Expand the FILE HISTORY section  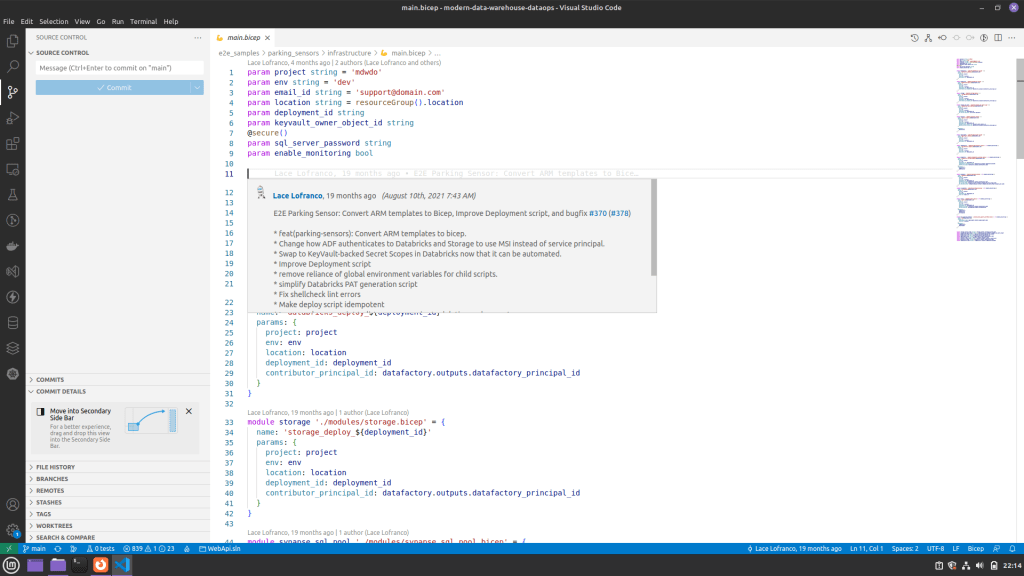[55, 467]
